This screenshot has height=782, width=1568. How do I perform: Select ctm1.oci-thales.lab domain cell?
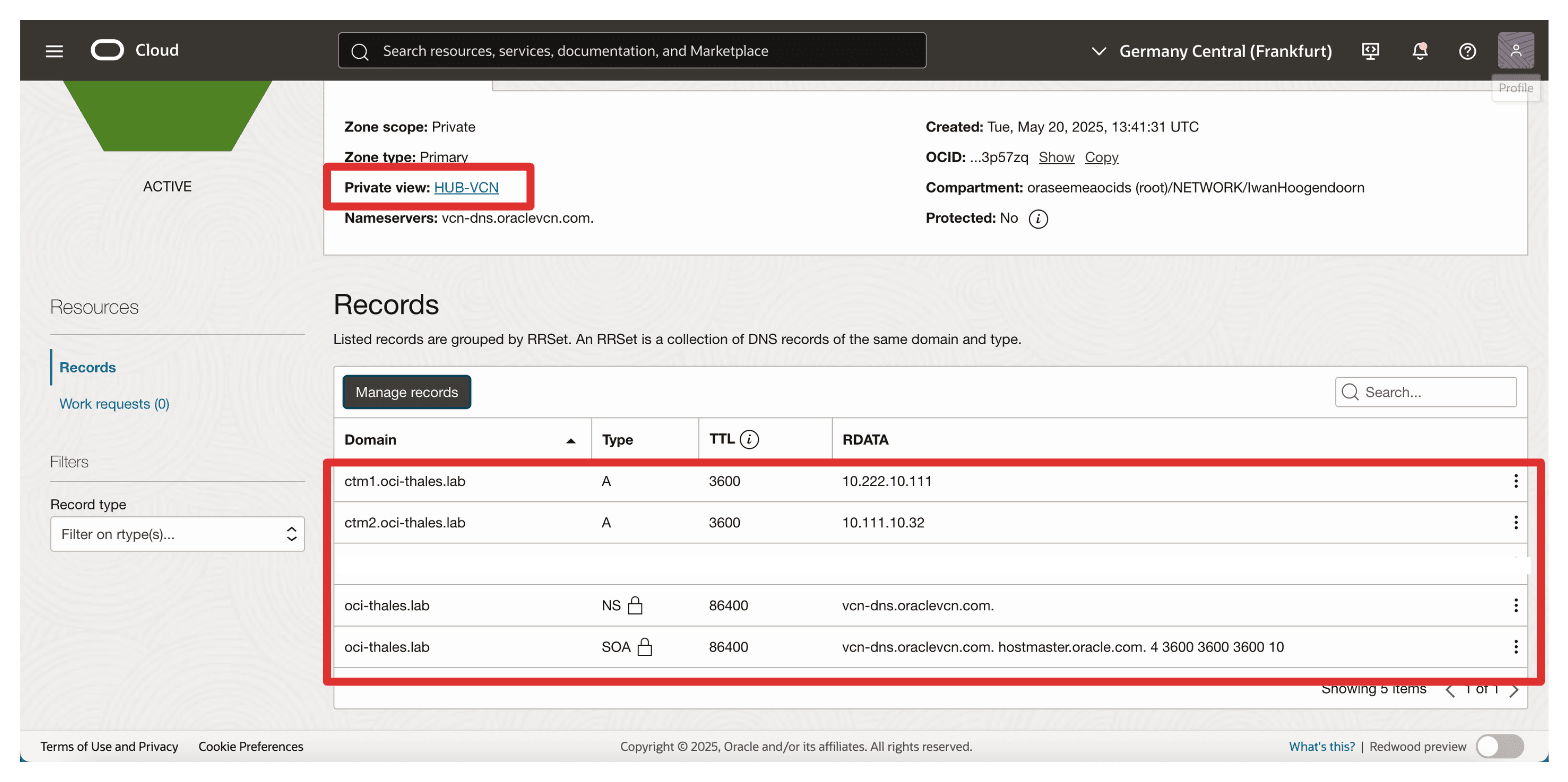[405, 481]
